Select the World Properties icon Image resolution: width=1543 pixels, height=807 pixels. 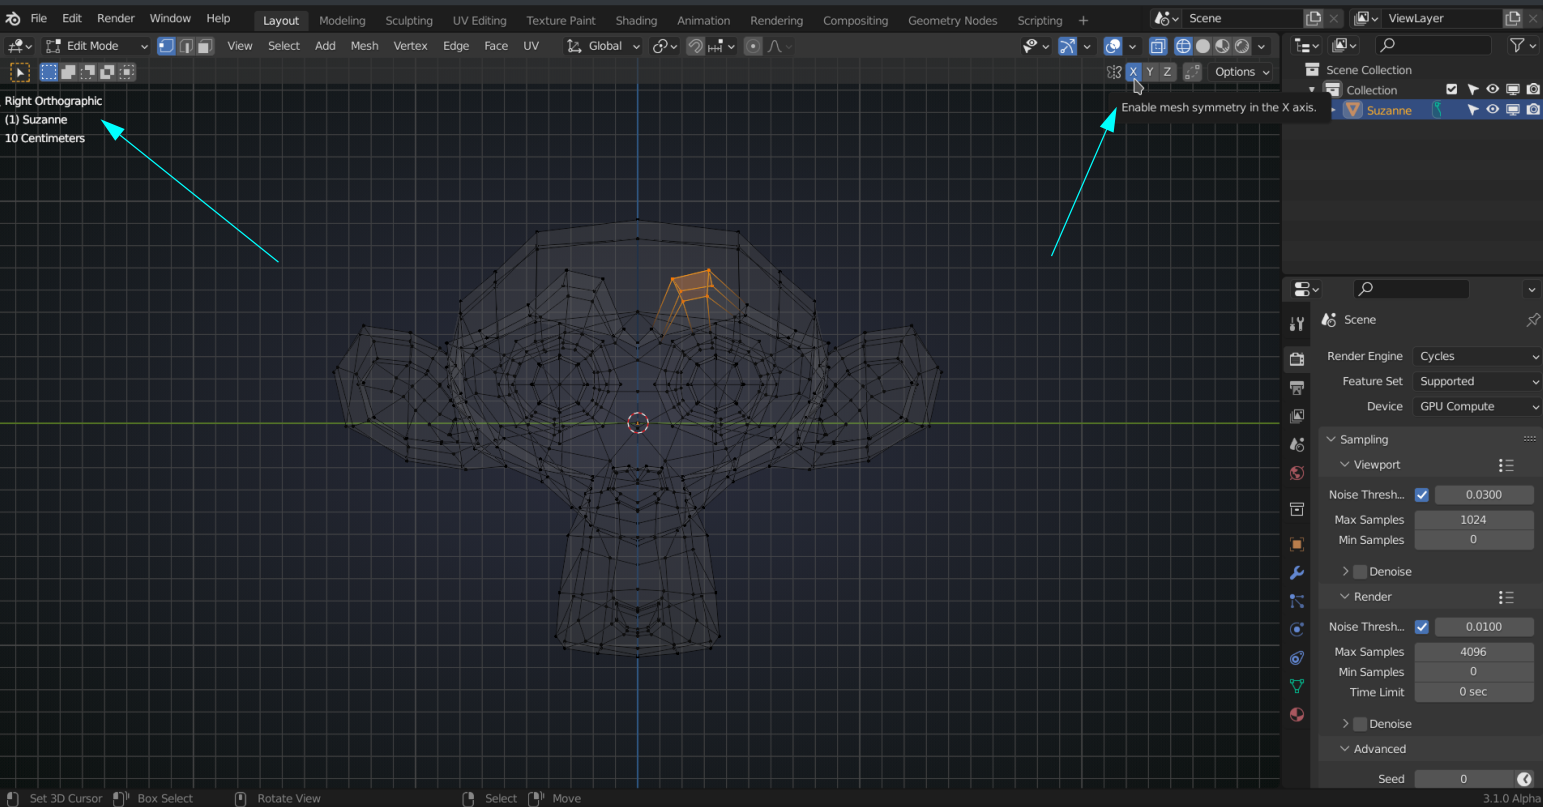point(1296,473)
